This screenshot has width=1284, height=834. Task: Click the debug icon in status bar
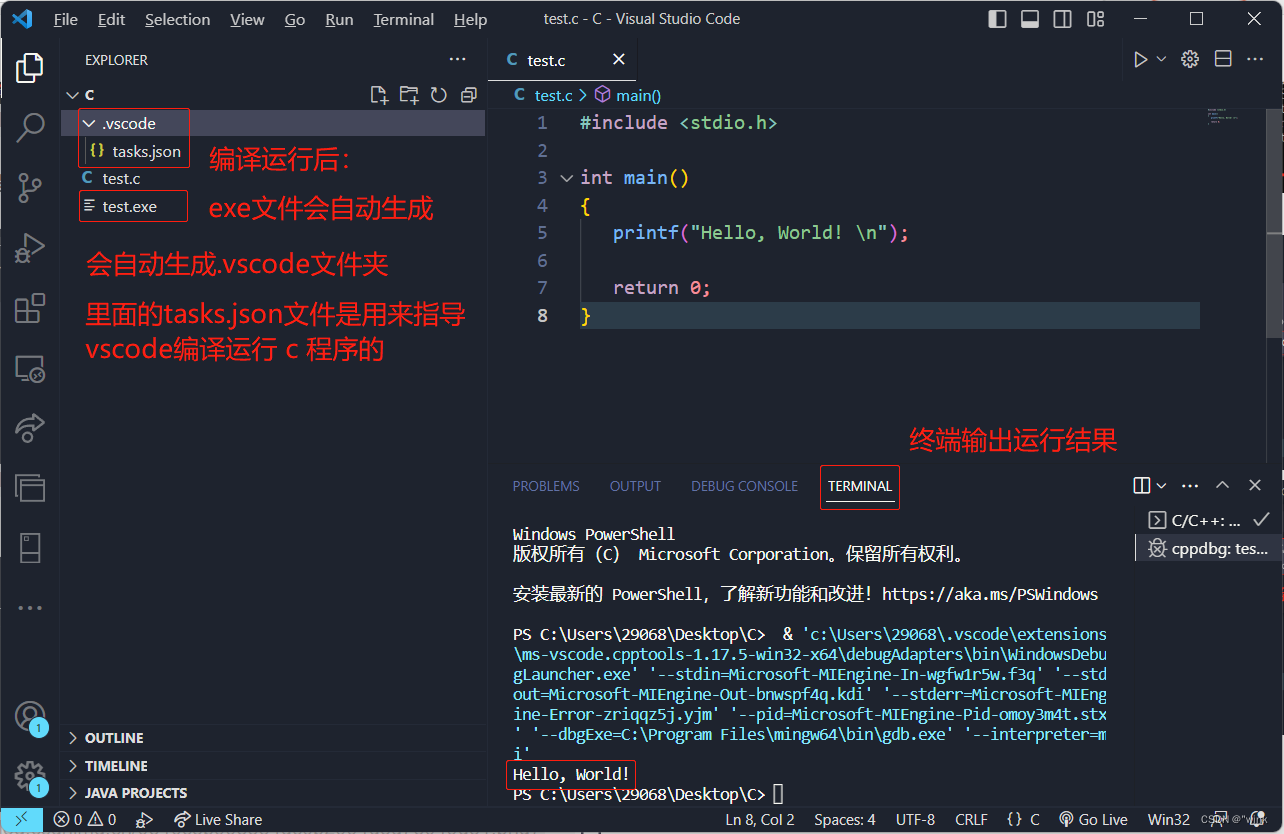tap(144, 820)
